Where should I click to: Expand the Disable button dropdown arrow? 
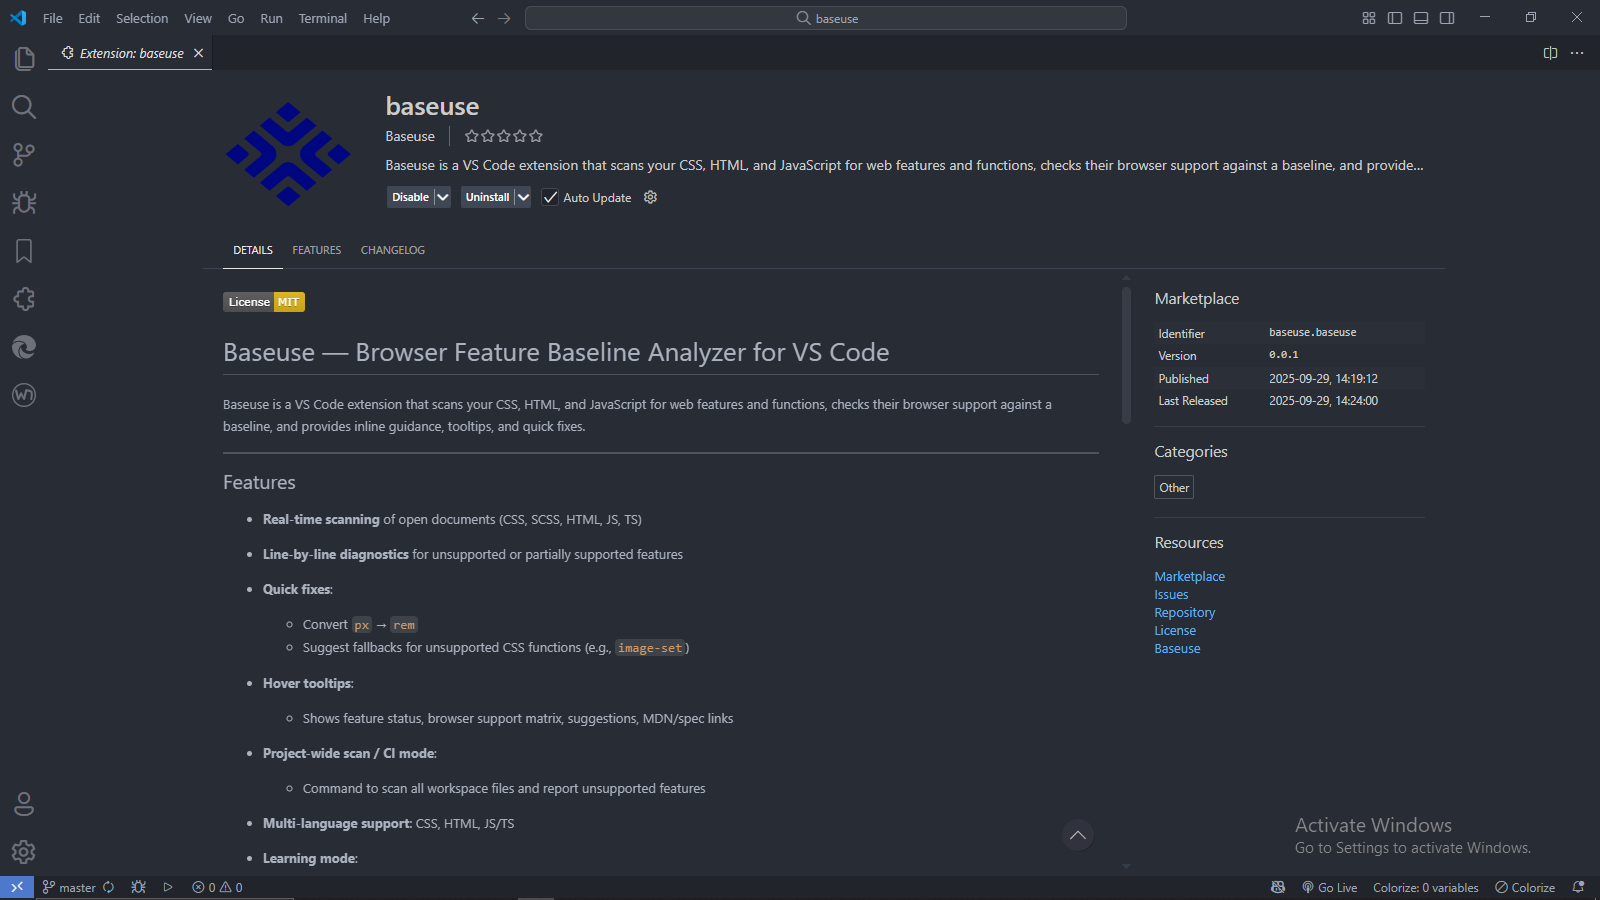click(443, 197)
